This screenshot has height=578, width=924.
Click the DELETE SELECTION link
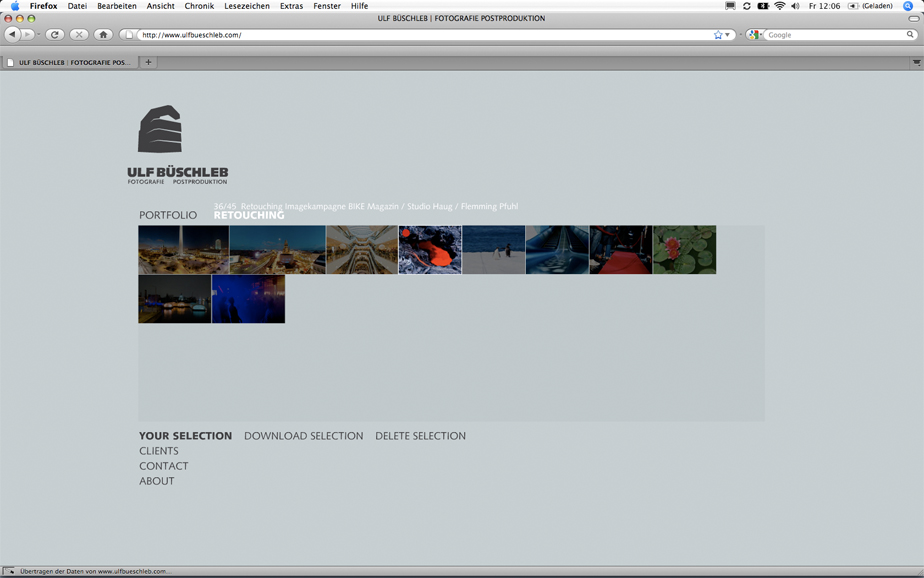pos(420,436)
